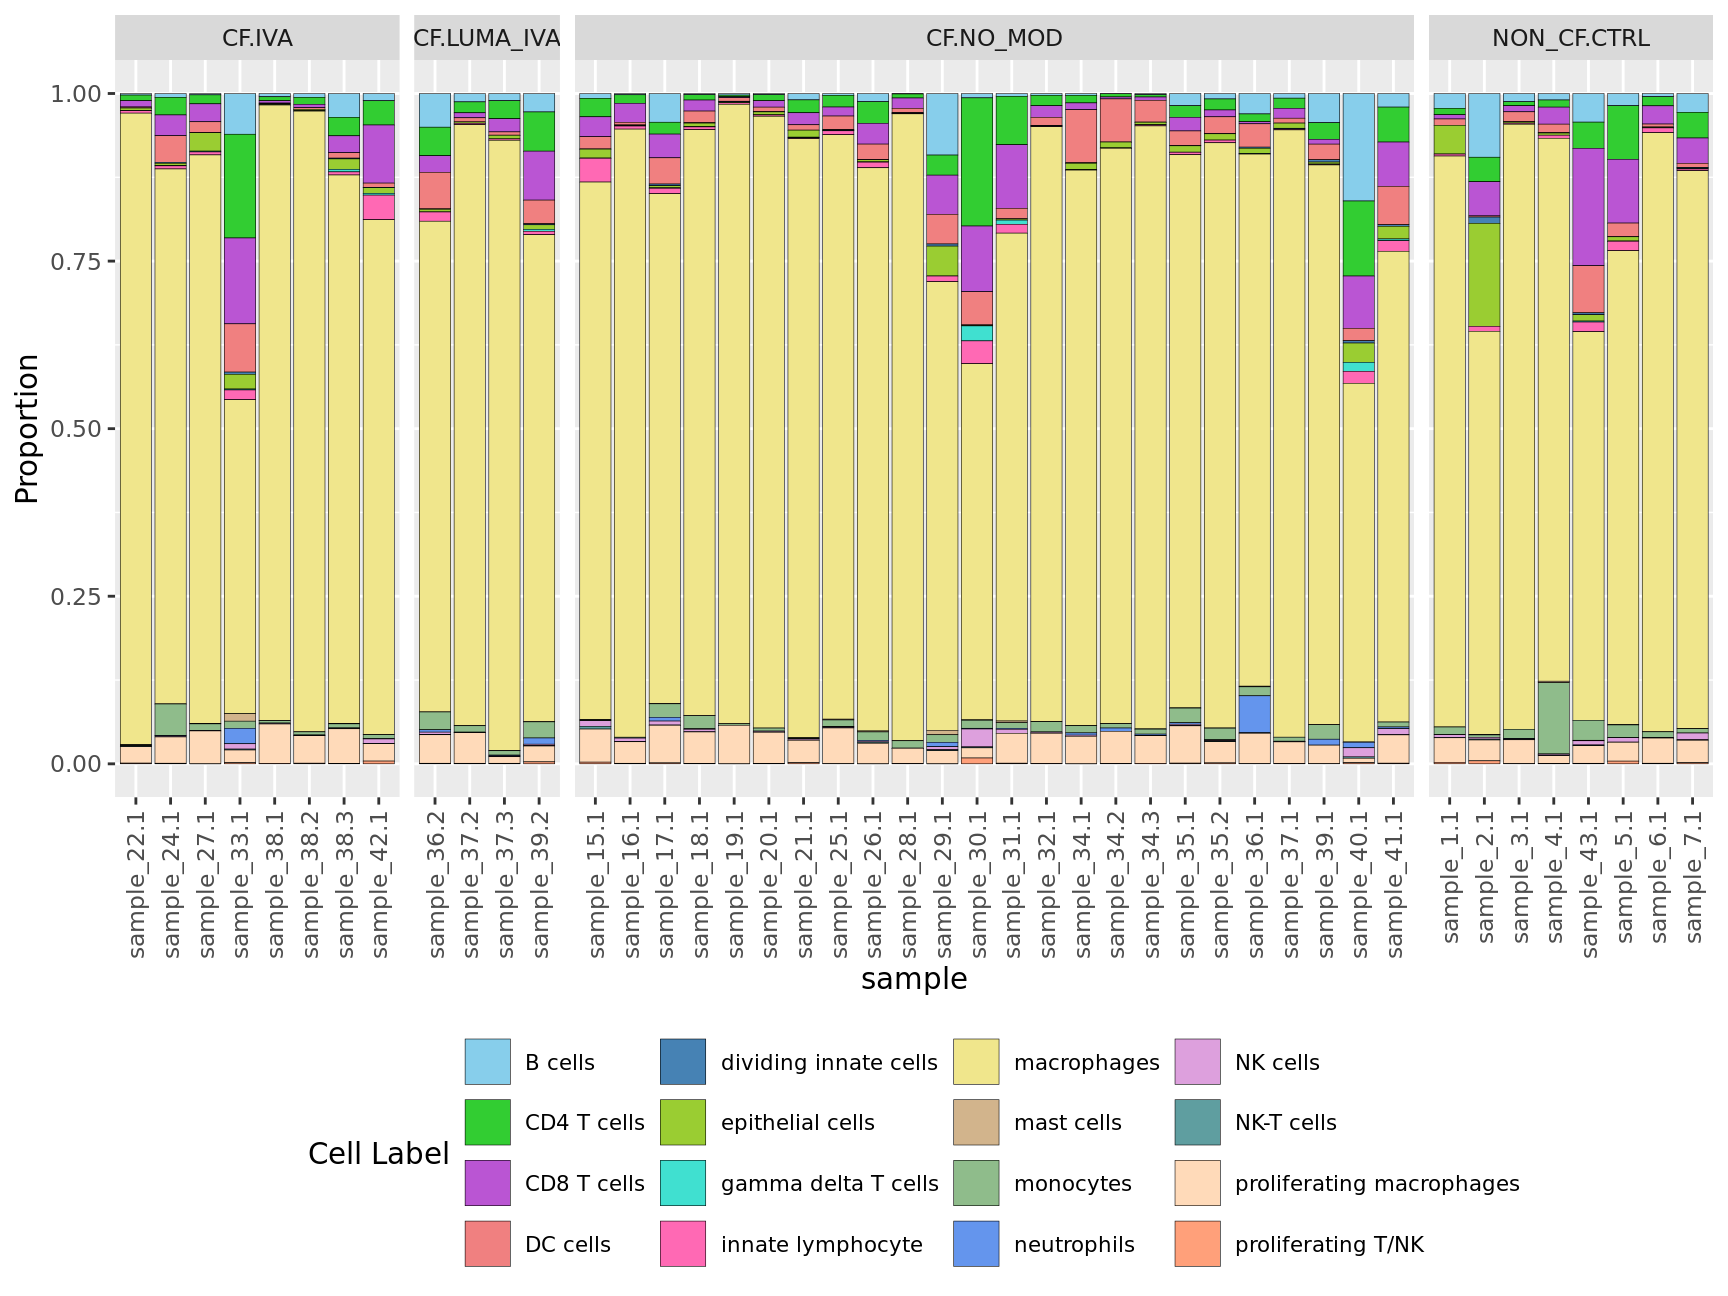The image size is (1728, 1296).
Task: Click the sample_2.1 x-axis label
Action: 1485,878
